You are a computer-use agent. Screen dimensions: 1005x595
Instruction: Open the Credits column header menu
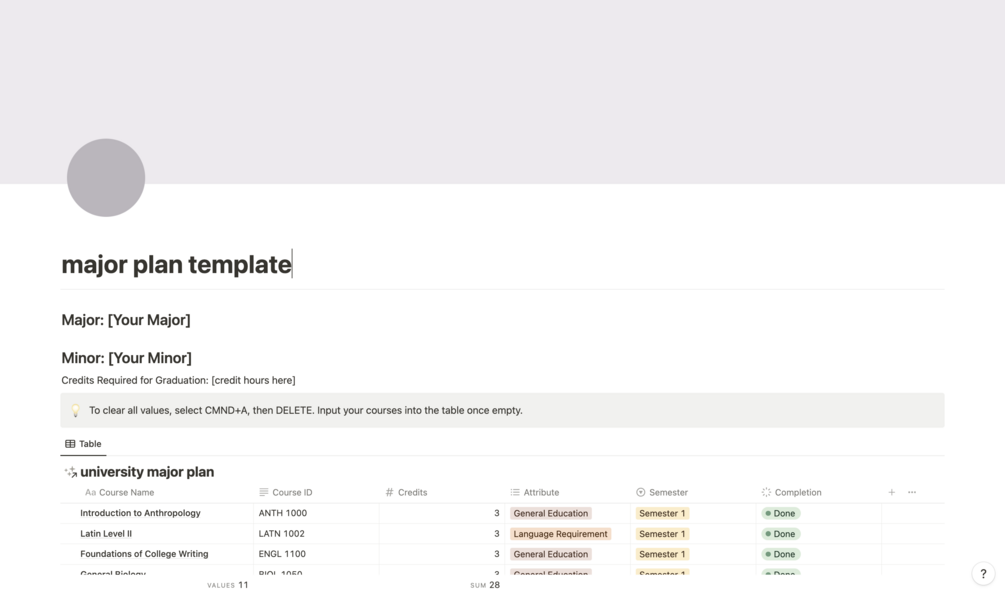tap(412, 492)
